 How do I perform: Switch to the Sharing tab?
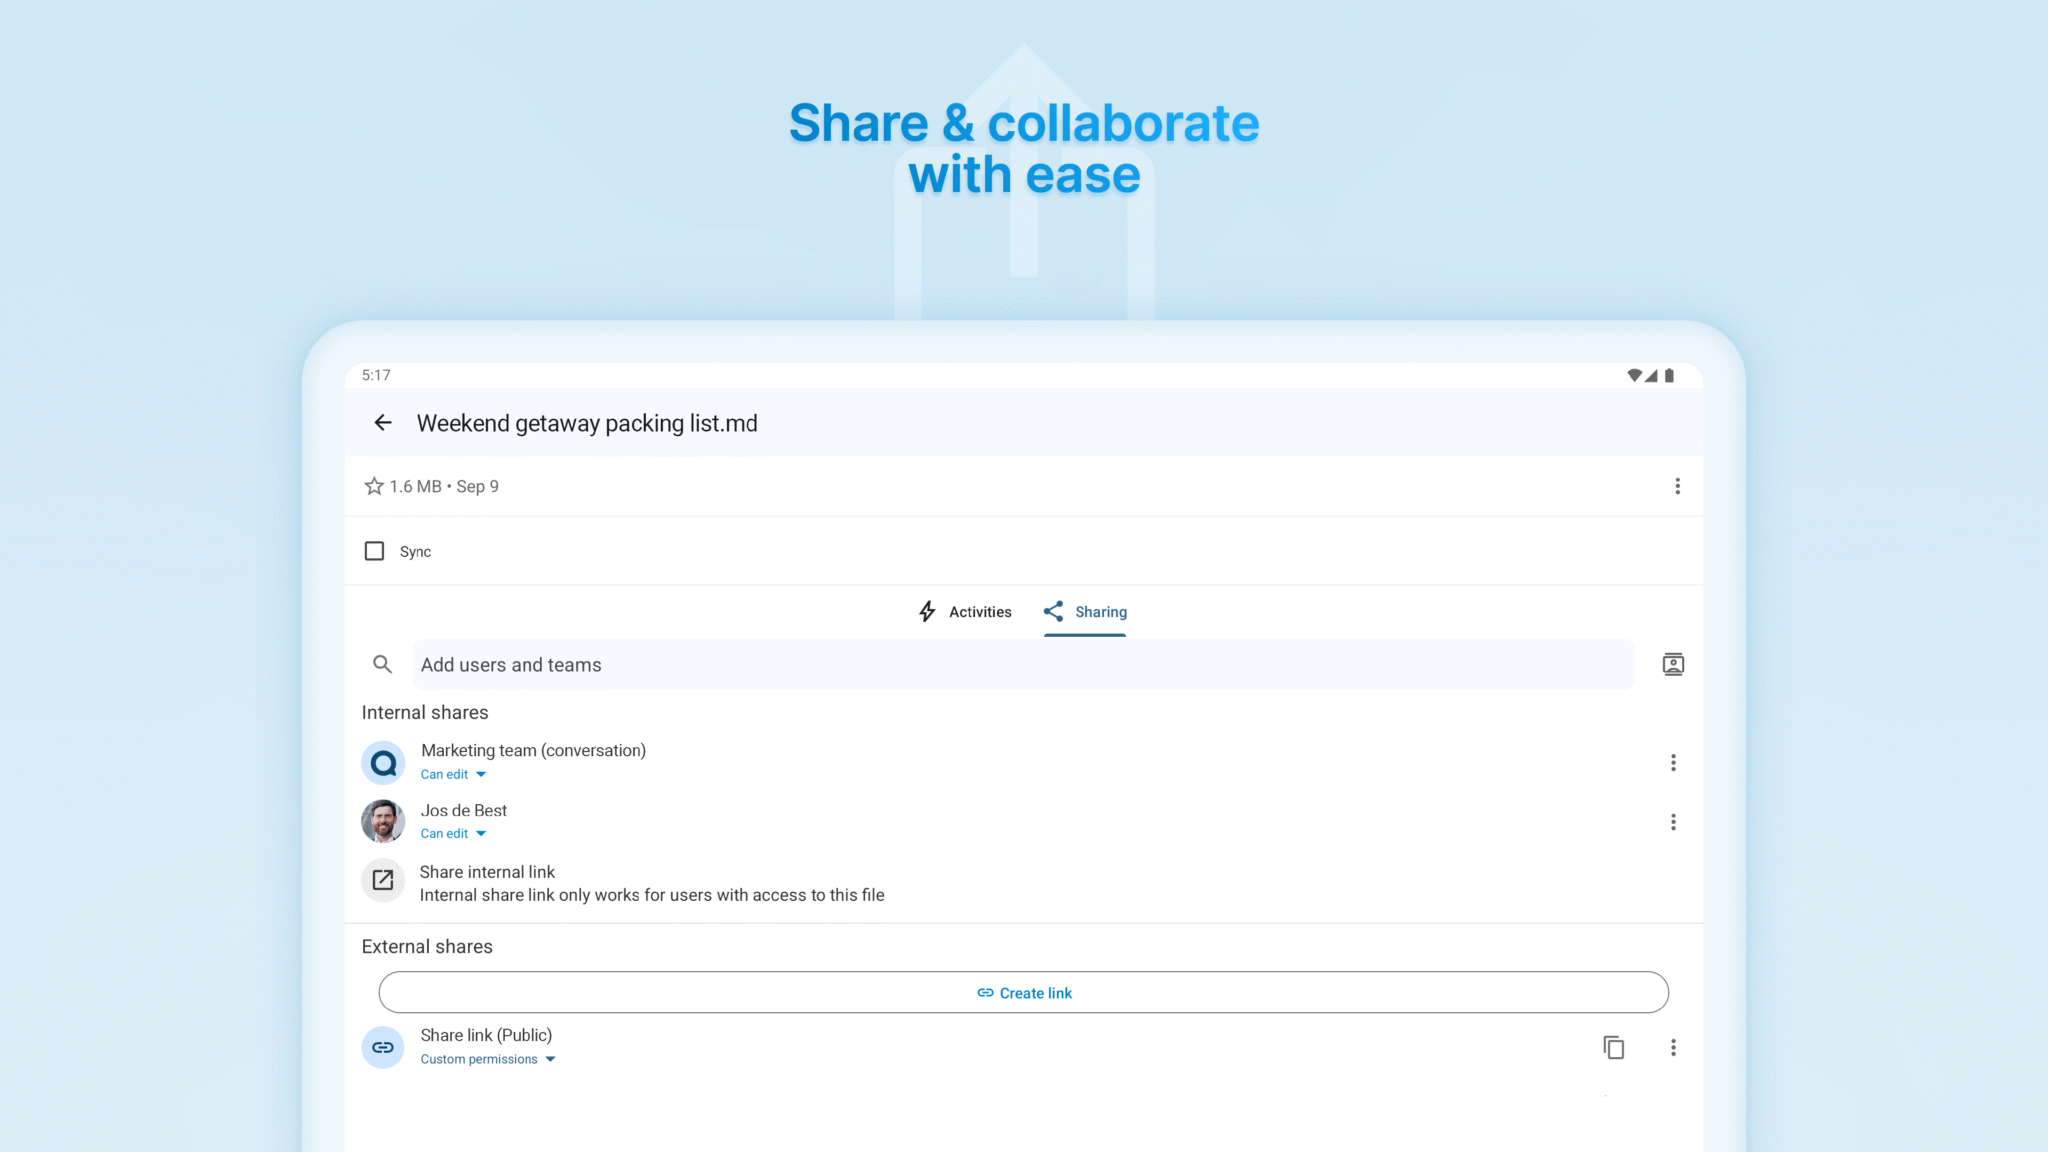(x=1084, y=611)
